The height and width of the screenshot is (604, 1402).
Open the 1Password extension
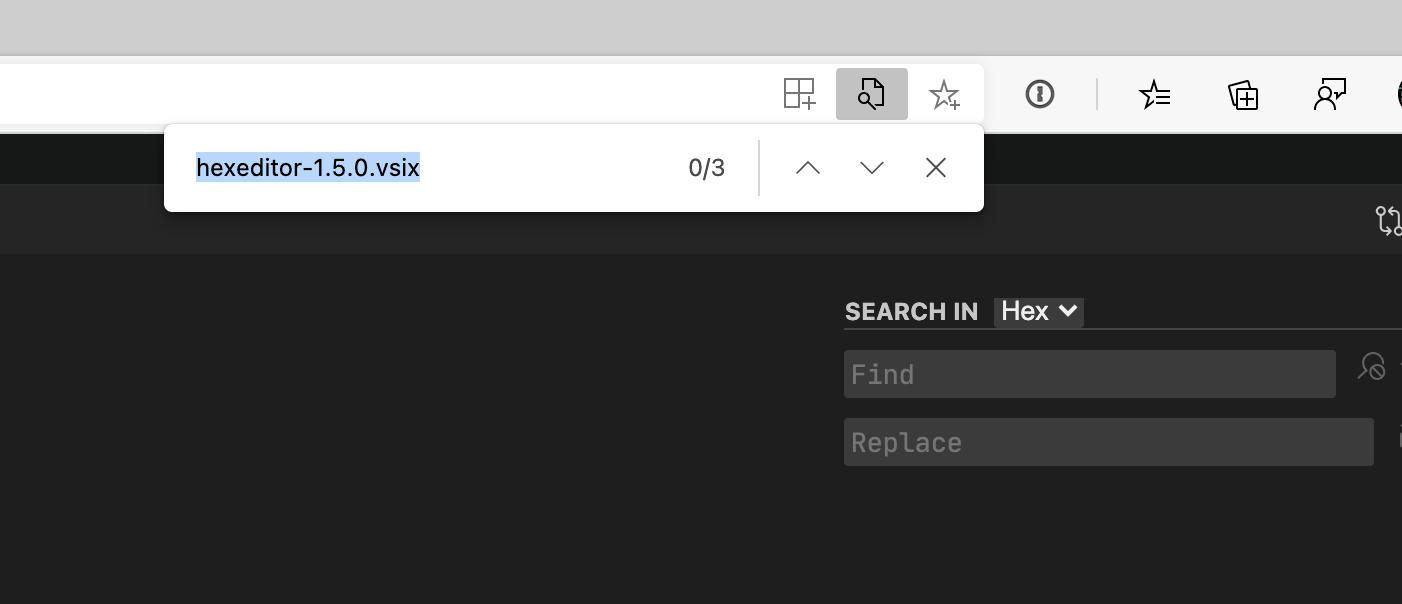point(1039,94)
